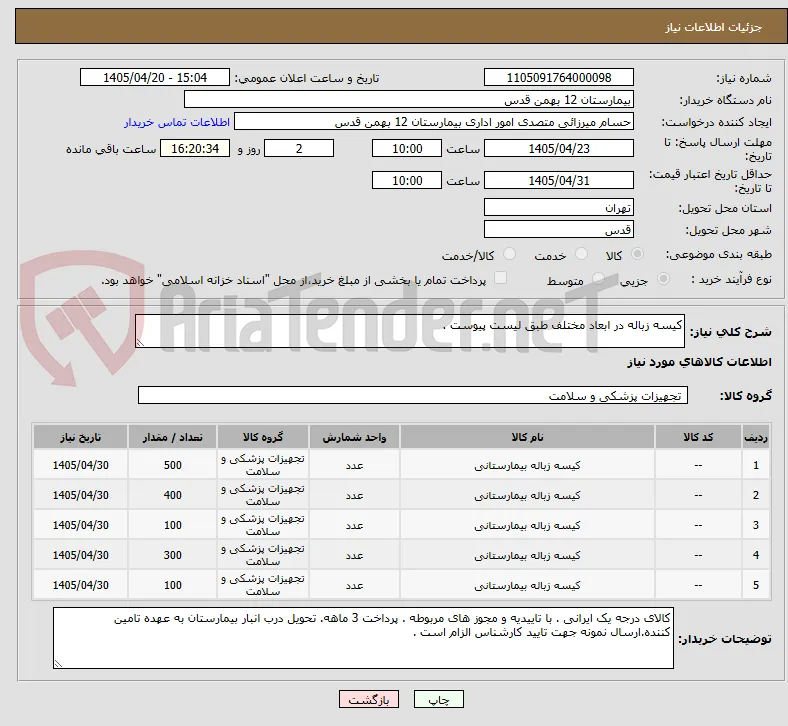This screenshot has width=788, height=726.
Task: Select the کالا radio button
Action: (637, 254)
